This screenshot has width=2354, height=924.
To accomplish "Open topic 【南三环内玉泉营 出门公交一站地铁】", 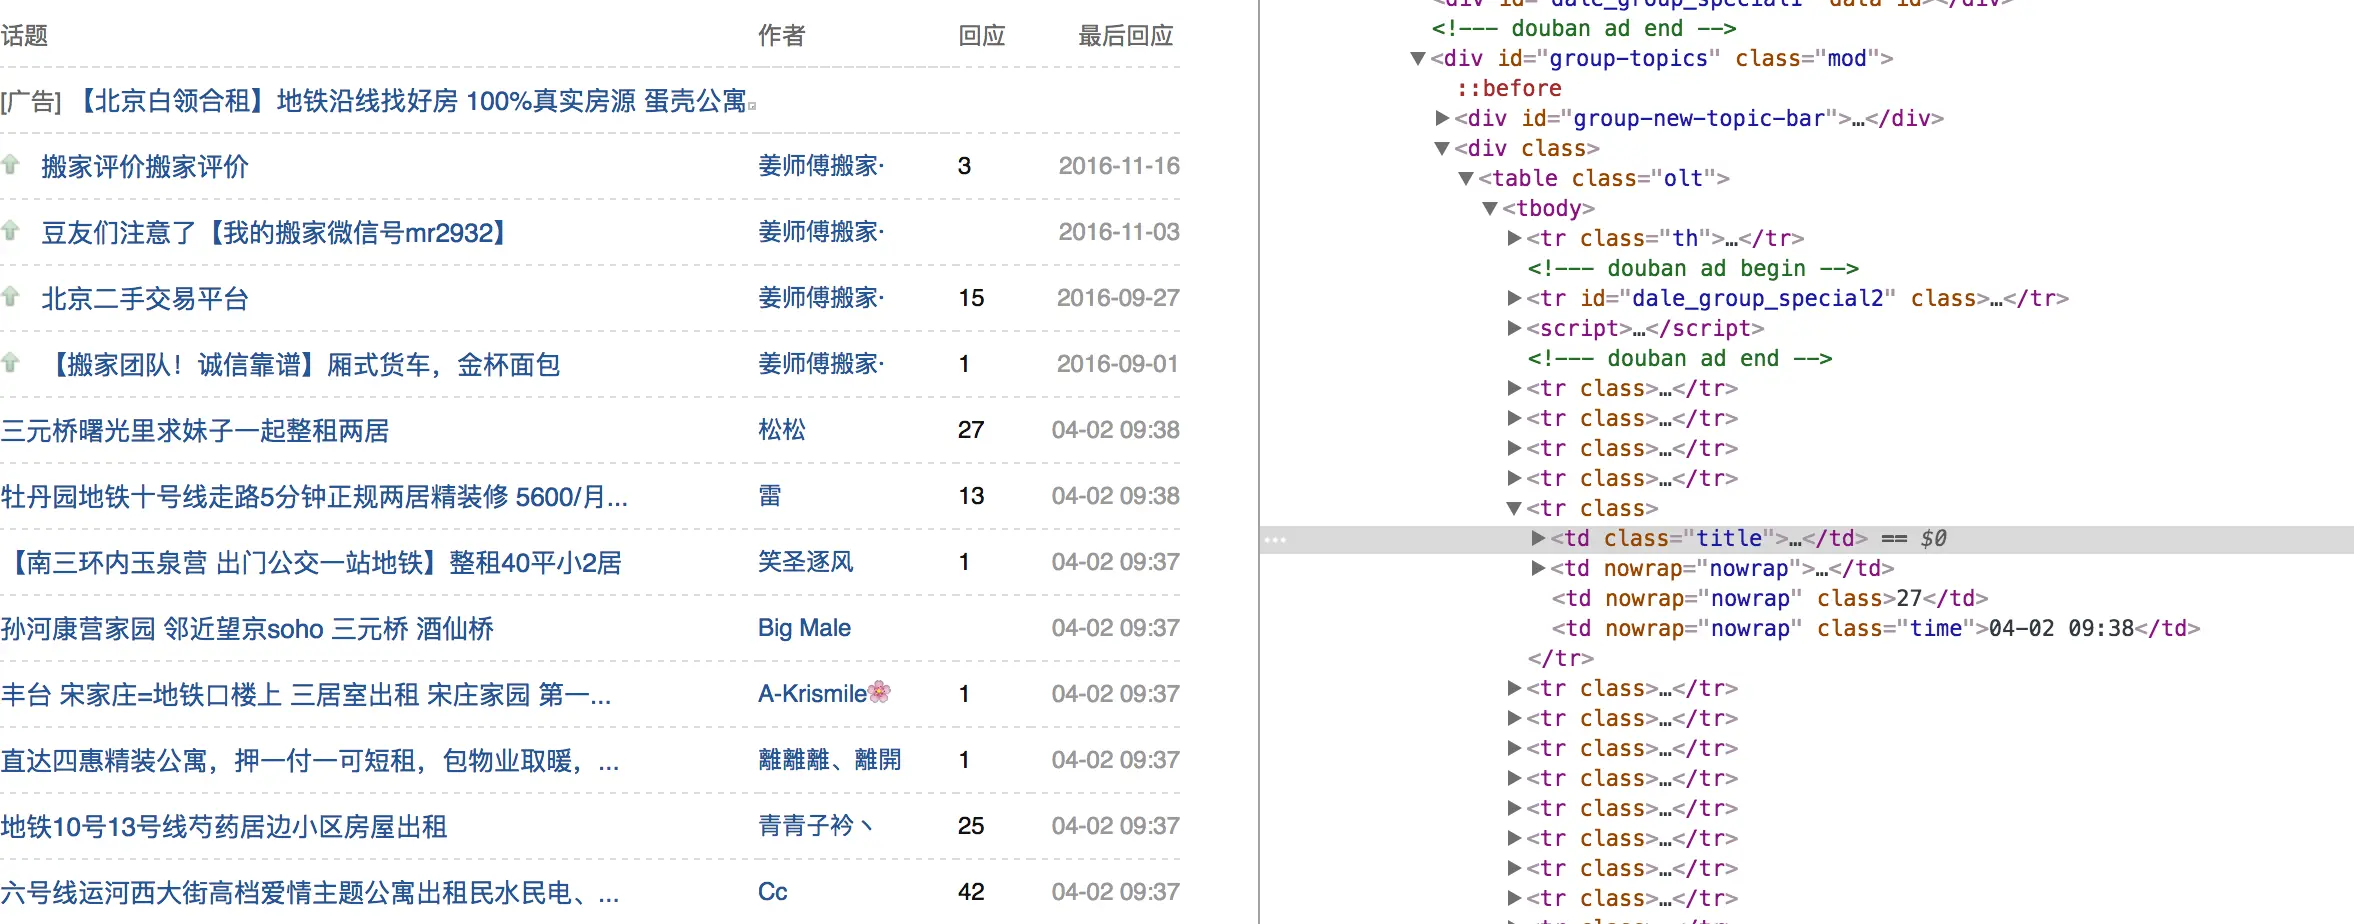I will point(312,563).
